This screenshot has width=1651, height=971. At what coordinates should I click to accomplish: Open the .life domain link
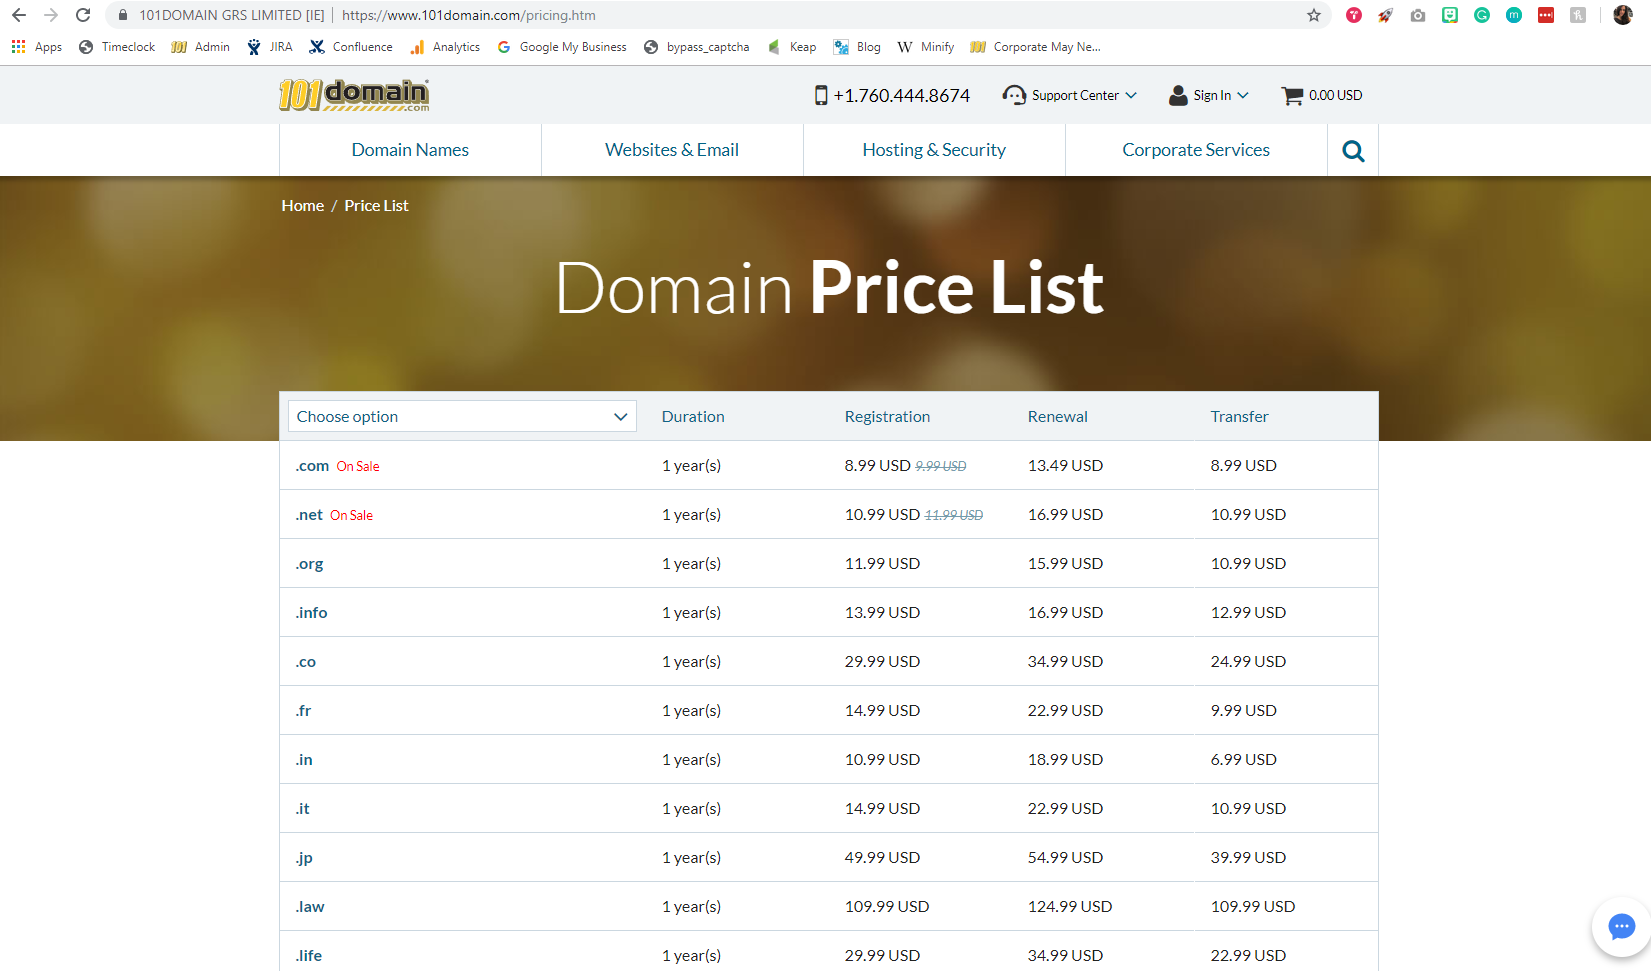(309, 956)
